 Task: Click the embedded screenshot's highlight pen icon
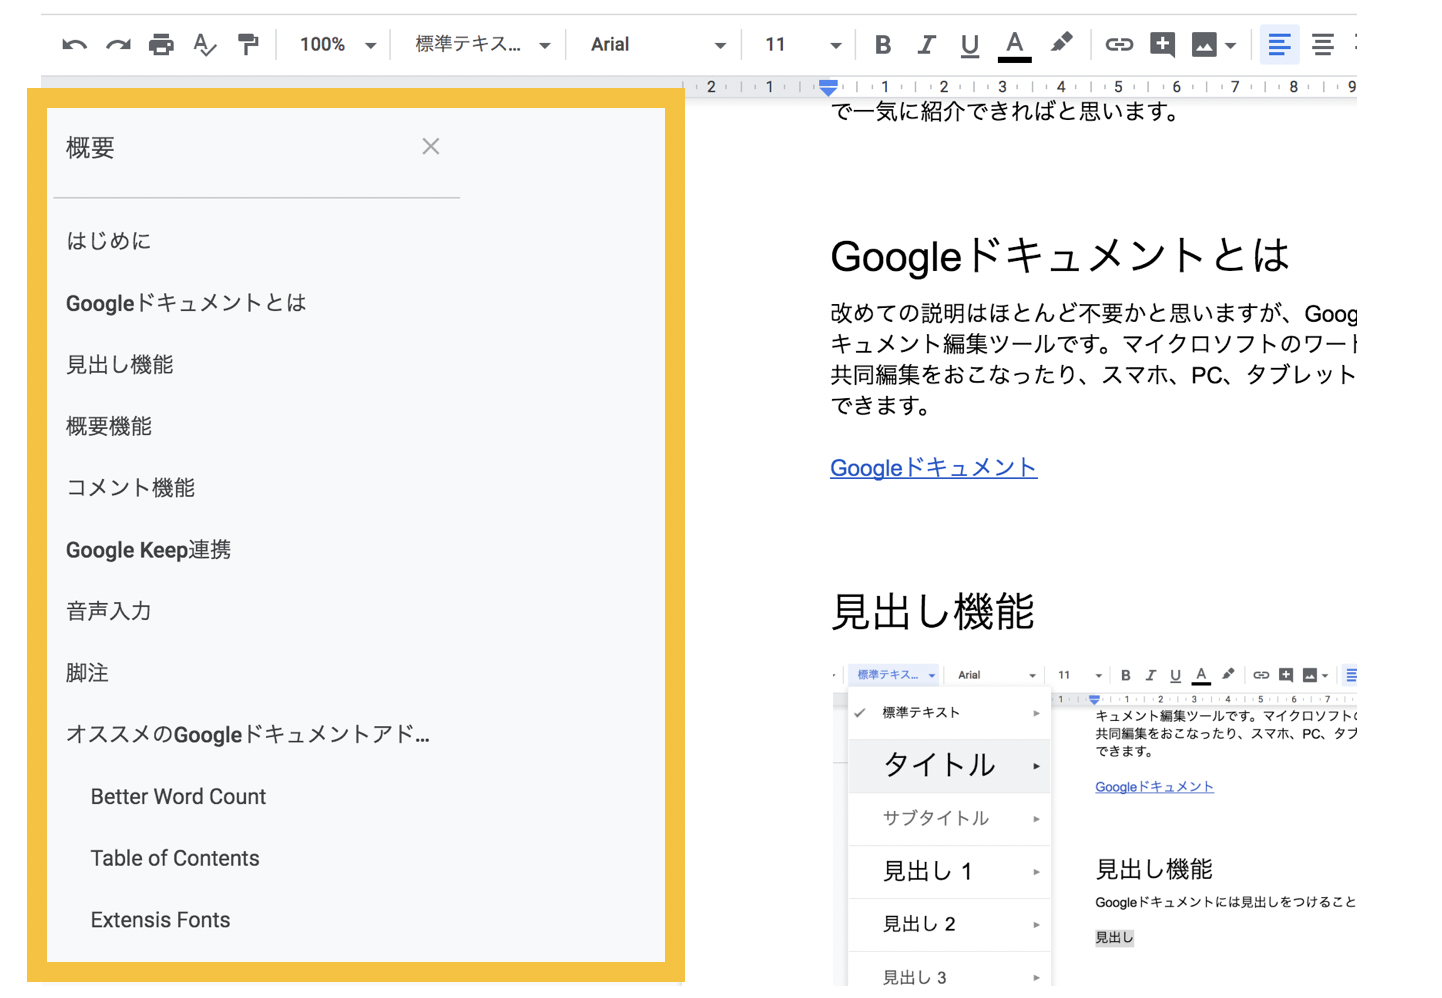(1228, 674)
